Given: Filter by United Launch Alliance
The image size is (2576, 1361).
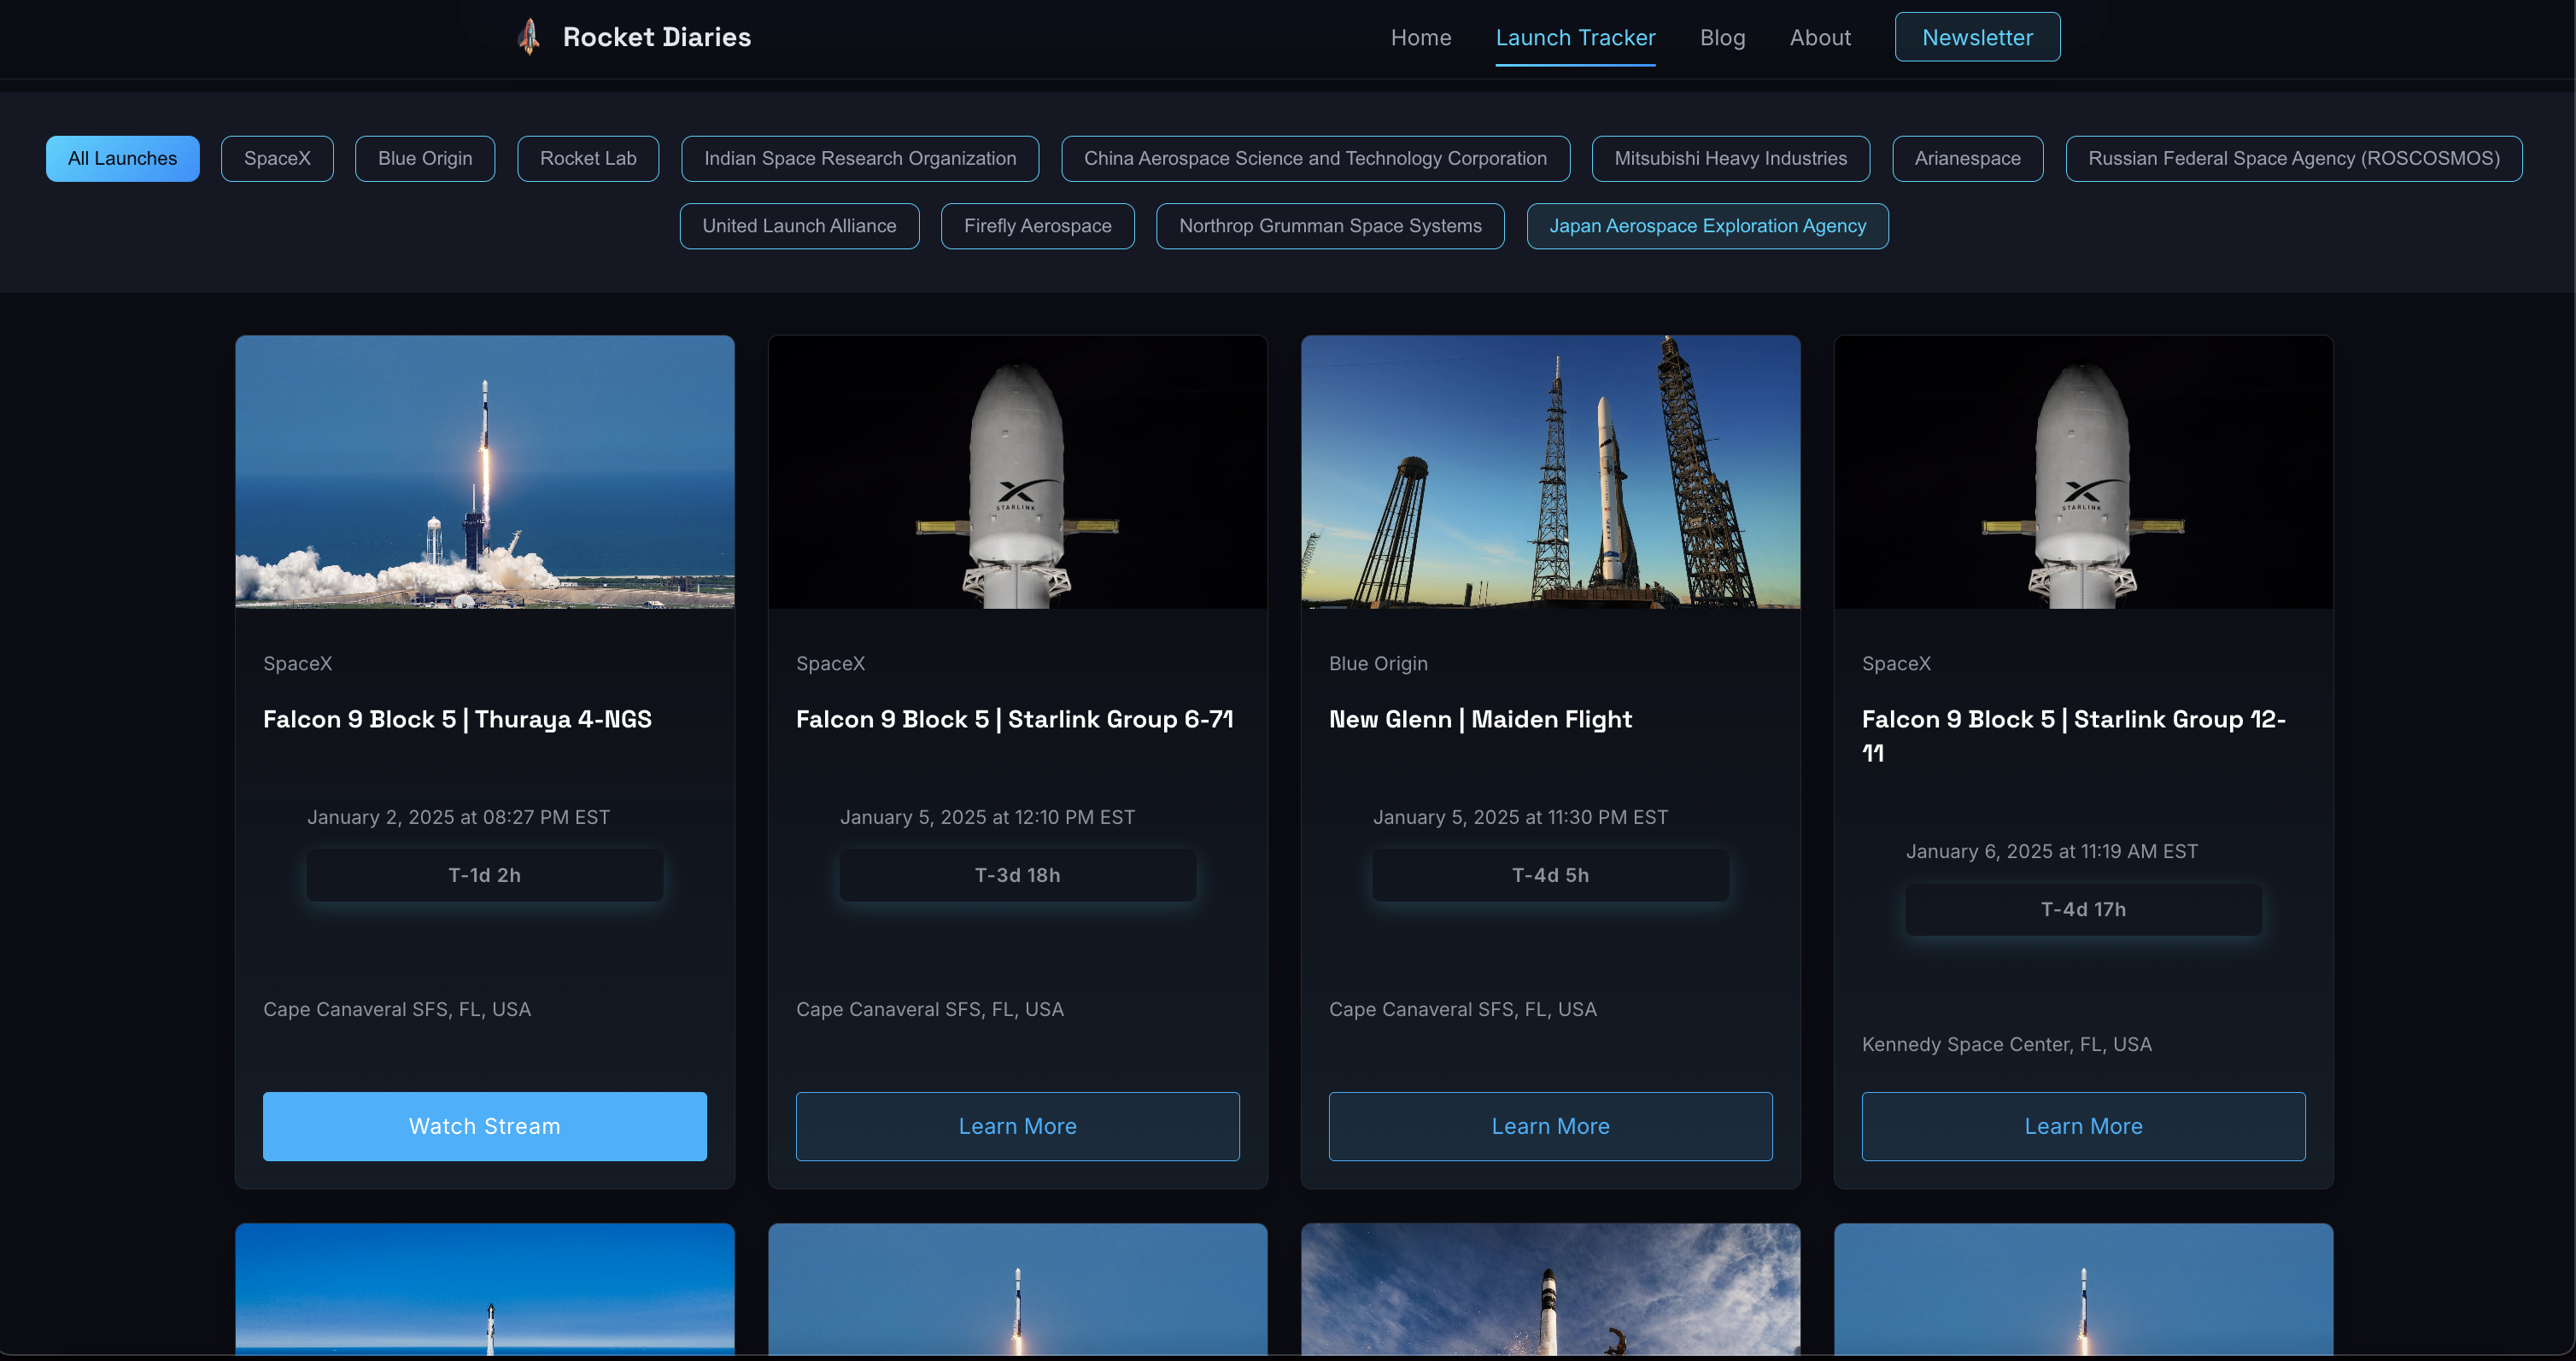Looking at the screenshot, I should 799,226.
